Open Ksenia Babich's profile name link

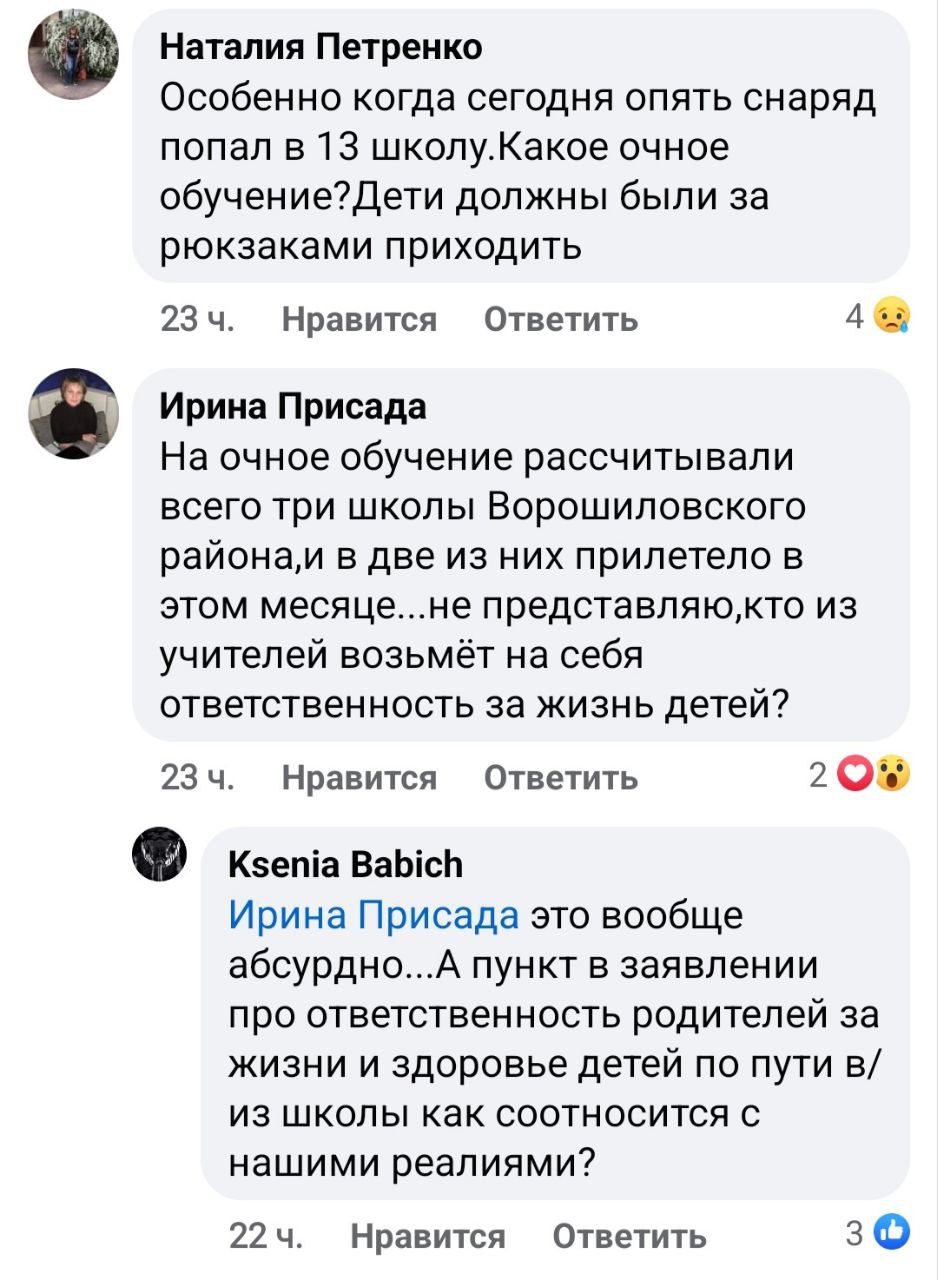pyautogui.click(x=346, y=864)
